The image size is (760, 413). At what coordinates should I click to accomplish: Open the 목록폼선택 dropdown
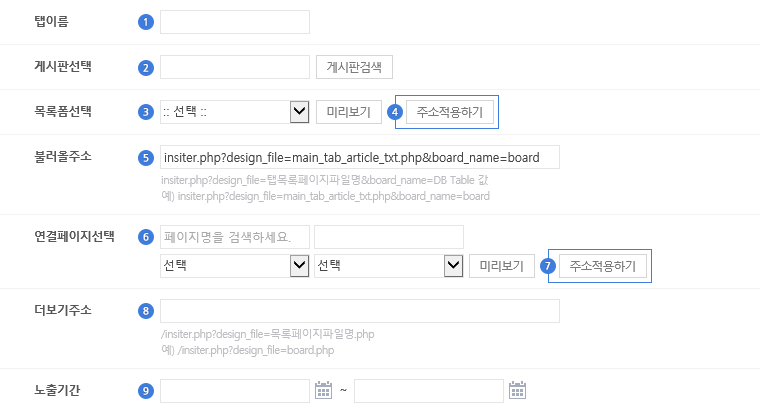235,112
